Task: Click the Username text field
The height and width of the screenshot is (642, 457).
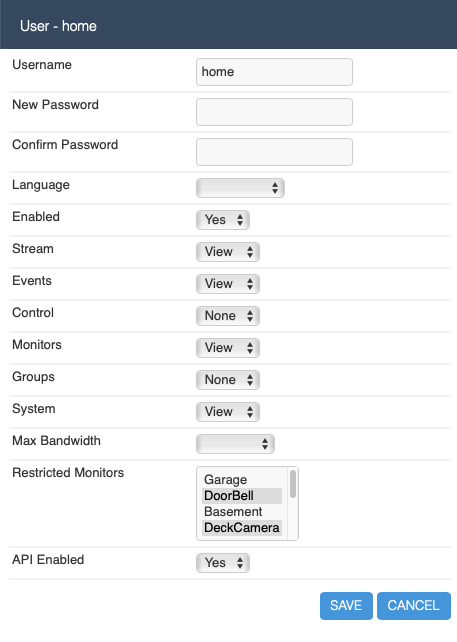Action: 274,72
